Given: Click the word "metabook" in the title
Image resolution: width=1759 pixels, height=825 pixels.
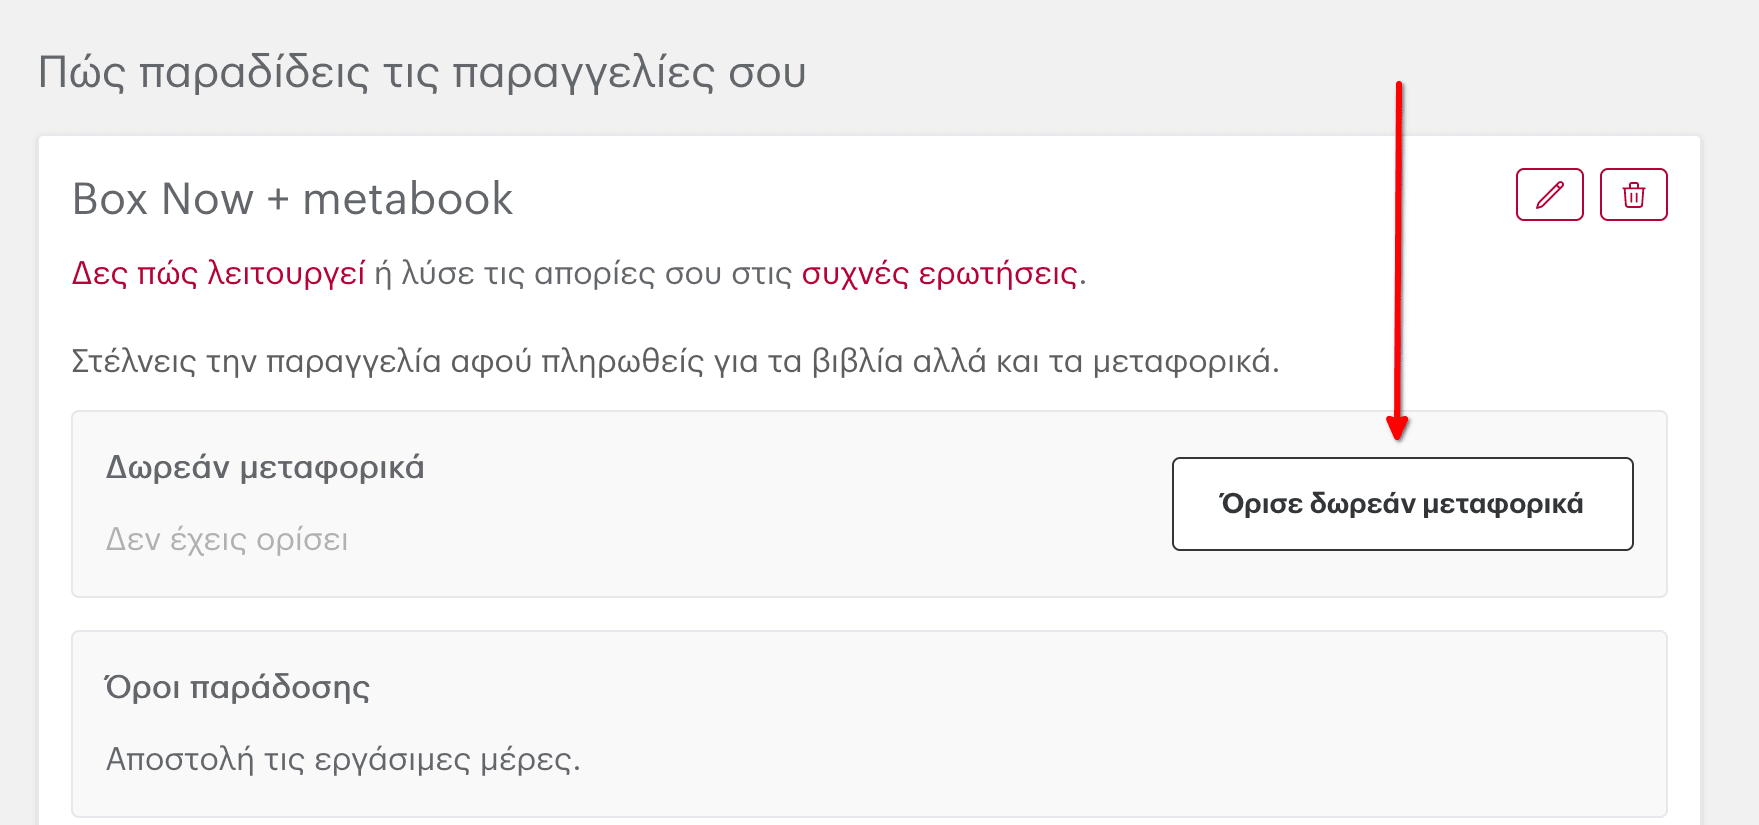Looking at the screenshot, I should pos(408,199).
